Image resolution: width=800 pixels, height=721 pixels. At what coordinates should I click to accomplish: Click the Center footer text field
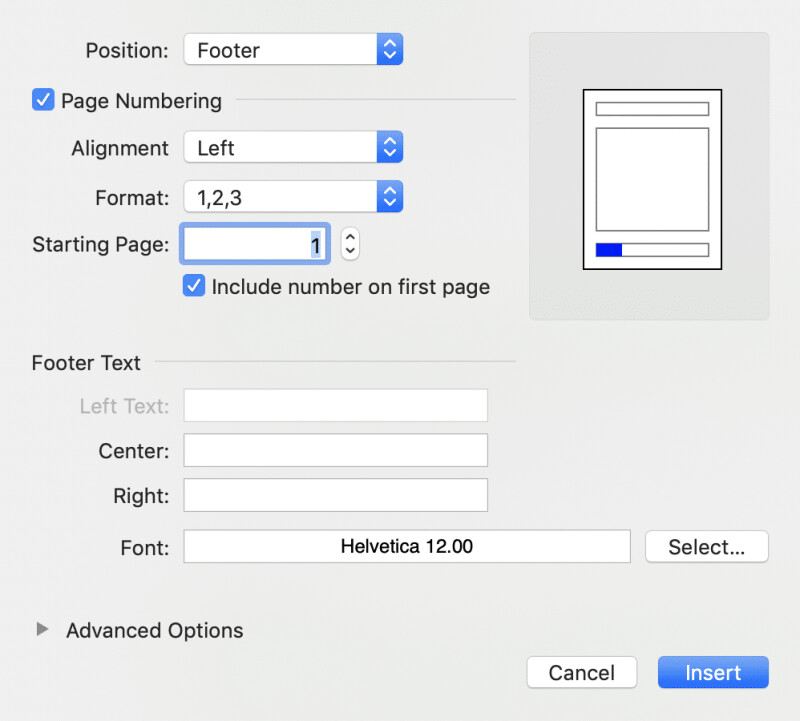(335, 450)
